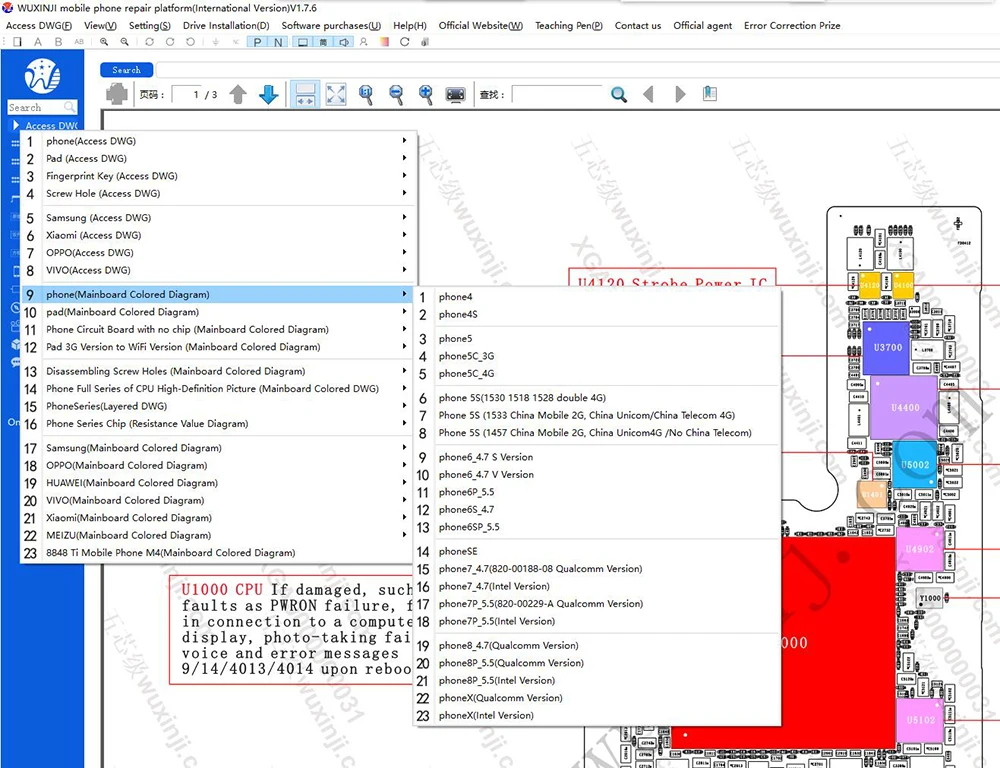The height and width of the screenshot is (768, 1000).
Task: Click the zoom out magnifier with minus
Action: tap(396, 94)
